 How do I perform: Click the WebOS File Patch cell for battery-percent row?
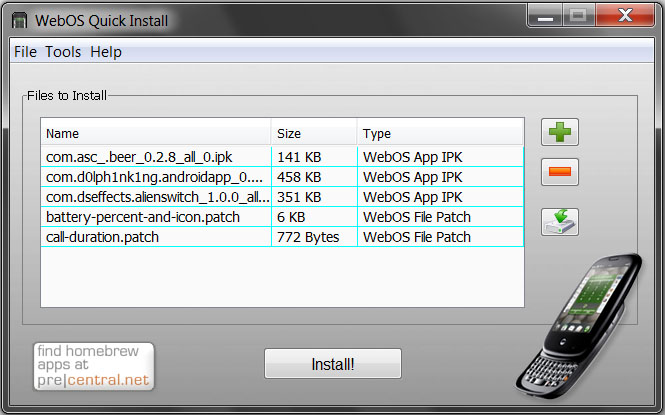pyautogui.click(x=441, y=217)
